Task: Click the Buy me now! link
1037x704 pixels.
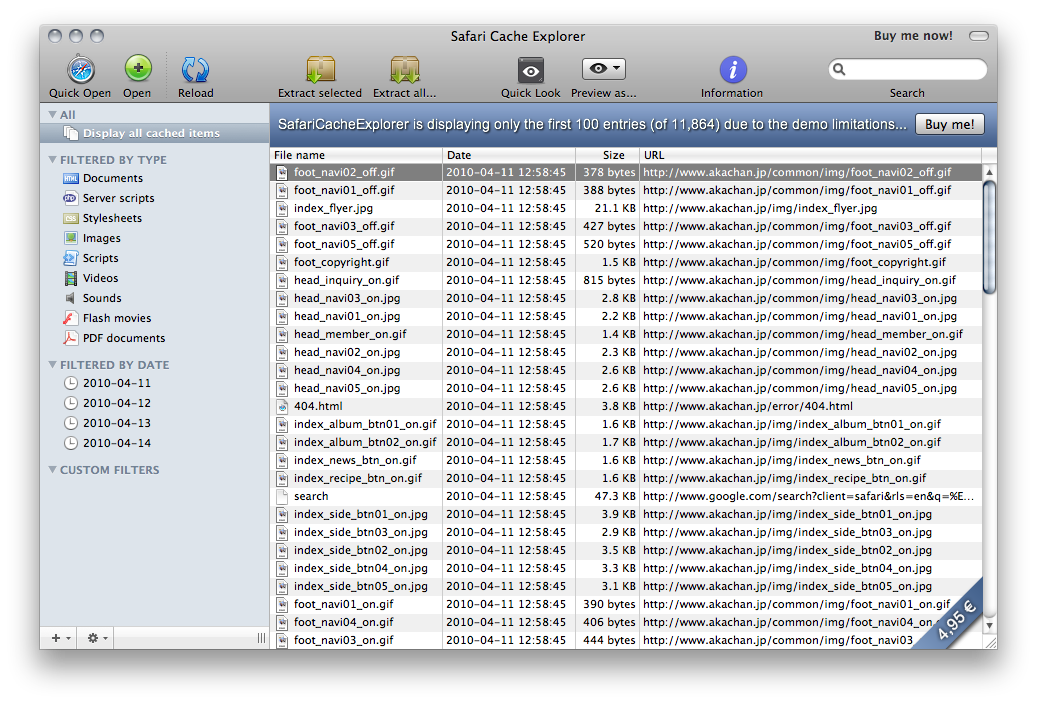Action: 913,36
